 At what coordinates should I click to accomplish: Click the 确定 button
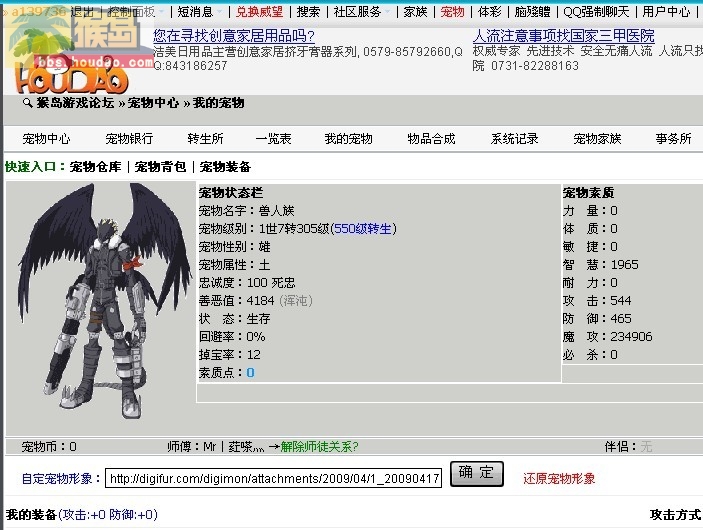(x=477, y=474)
